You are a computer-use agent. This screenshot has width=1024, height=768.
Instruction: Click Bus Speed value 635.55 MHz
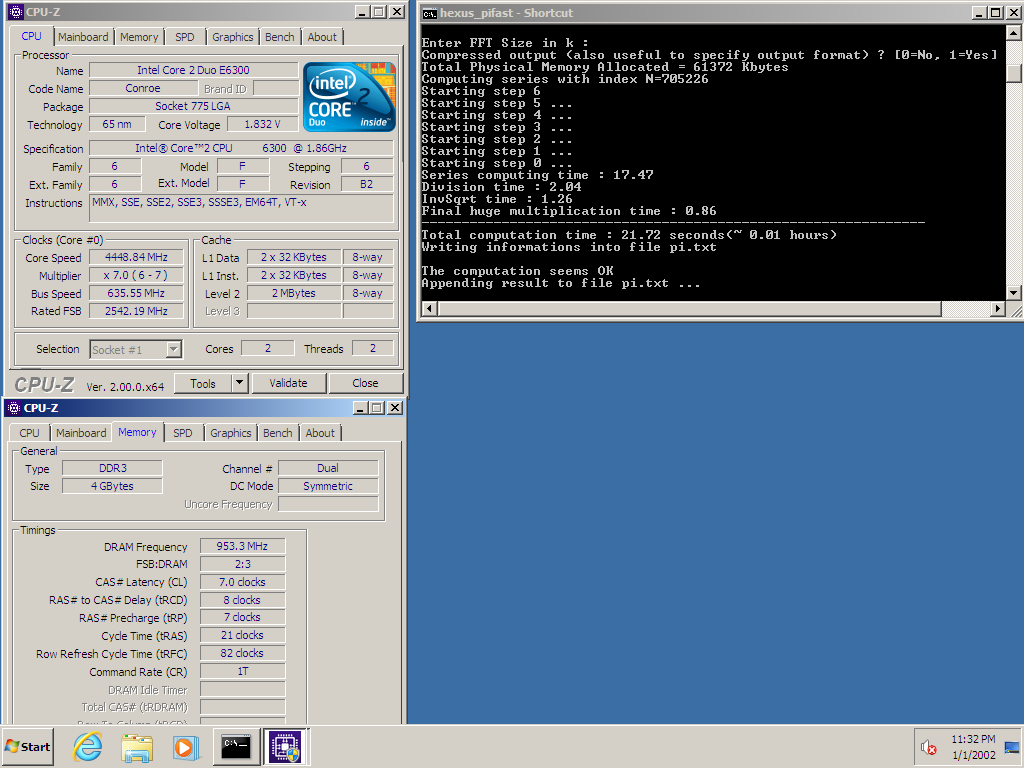click(x=136, y=294)
